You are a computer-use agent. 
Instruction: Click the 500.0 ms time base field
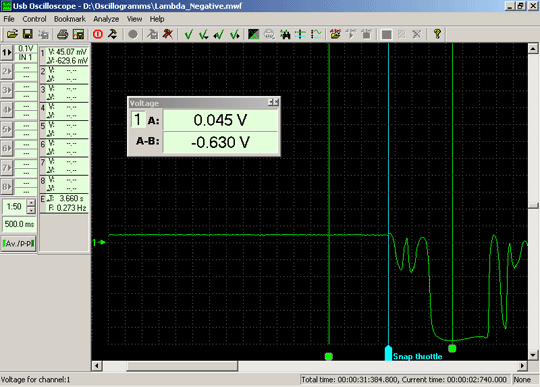19,224
